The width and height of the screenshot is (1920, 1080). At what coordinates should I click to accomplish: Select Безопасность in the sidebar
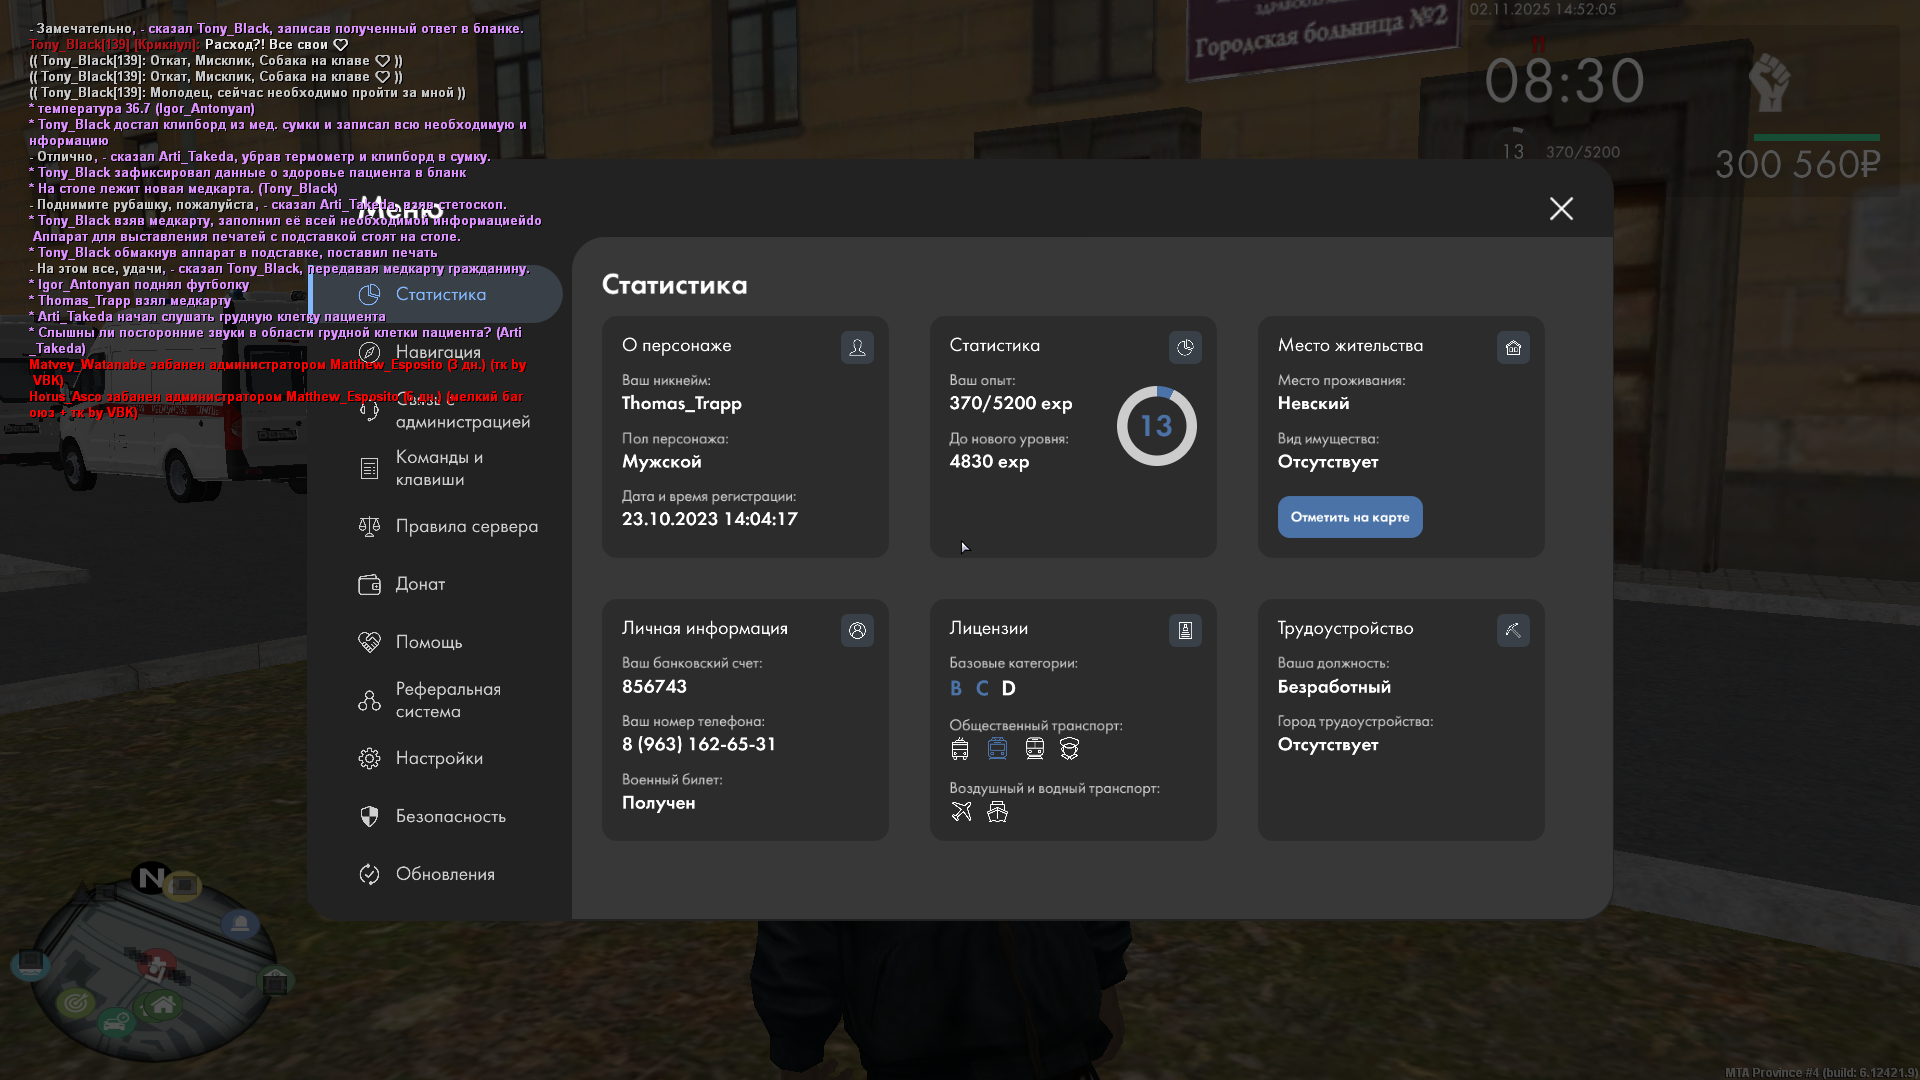click(450, 816)
